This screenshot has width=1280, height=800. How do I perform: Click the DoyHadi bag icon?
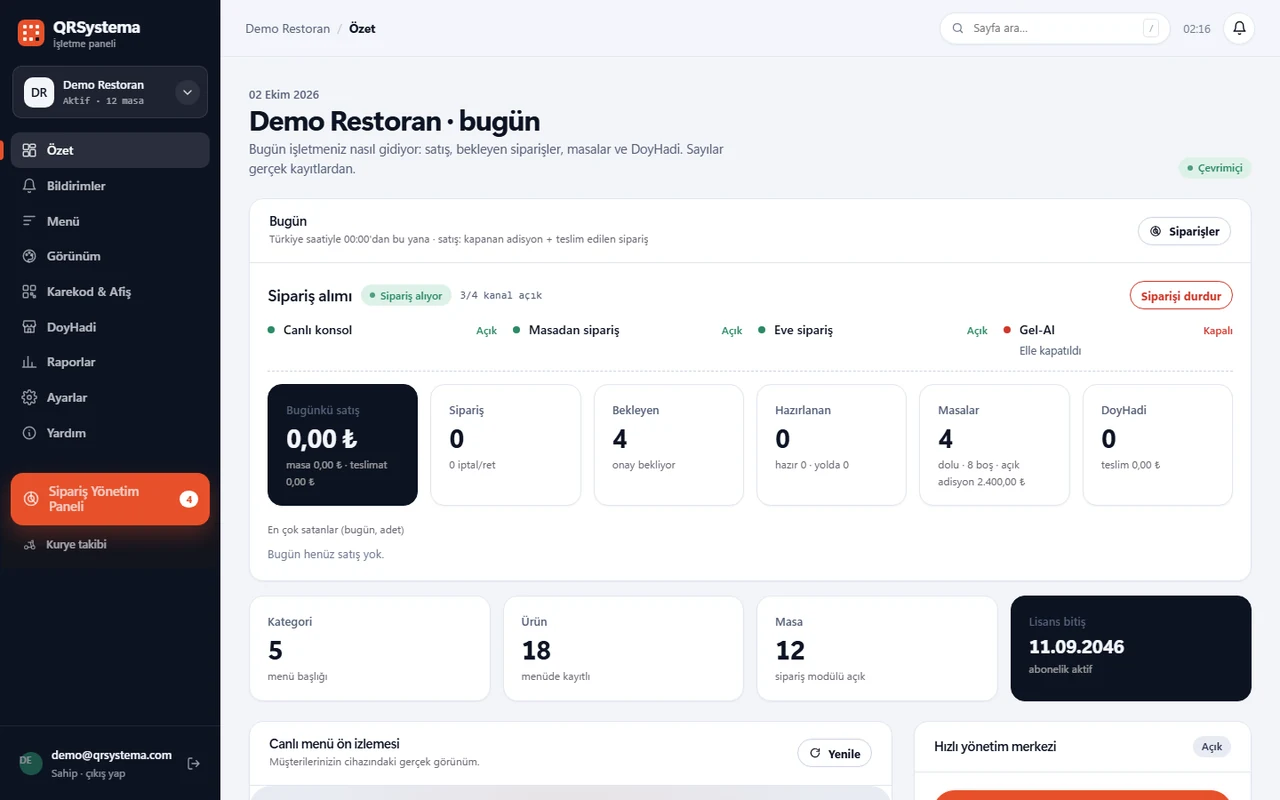tap(29, 327)
